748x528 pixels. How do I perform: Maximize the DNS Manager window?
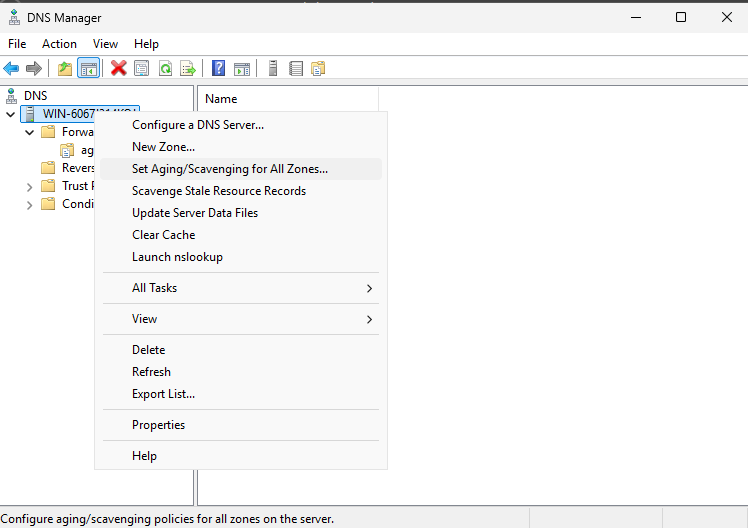pyautogui.click(x=681, y=17)
